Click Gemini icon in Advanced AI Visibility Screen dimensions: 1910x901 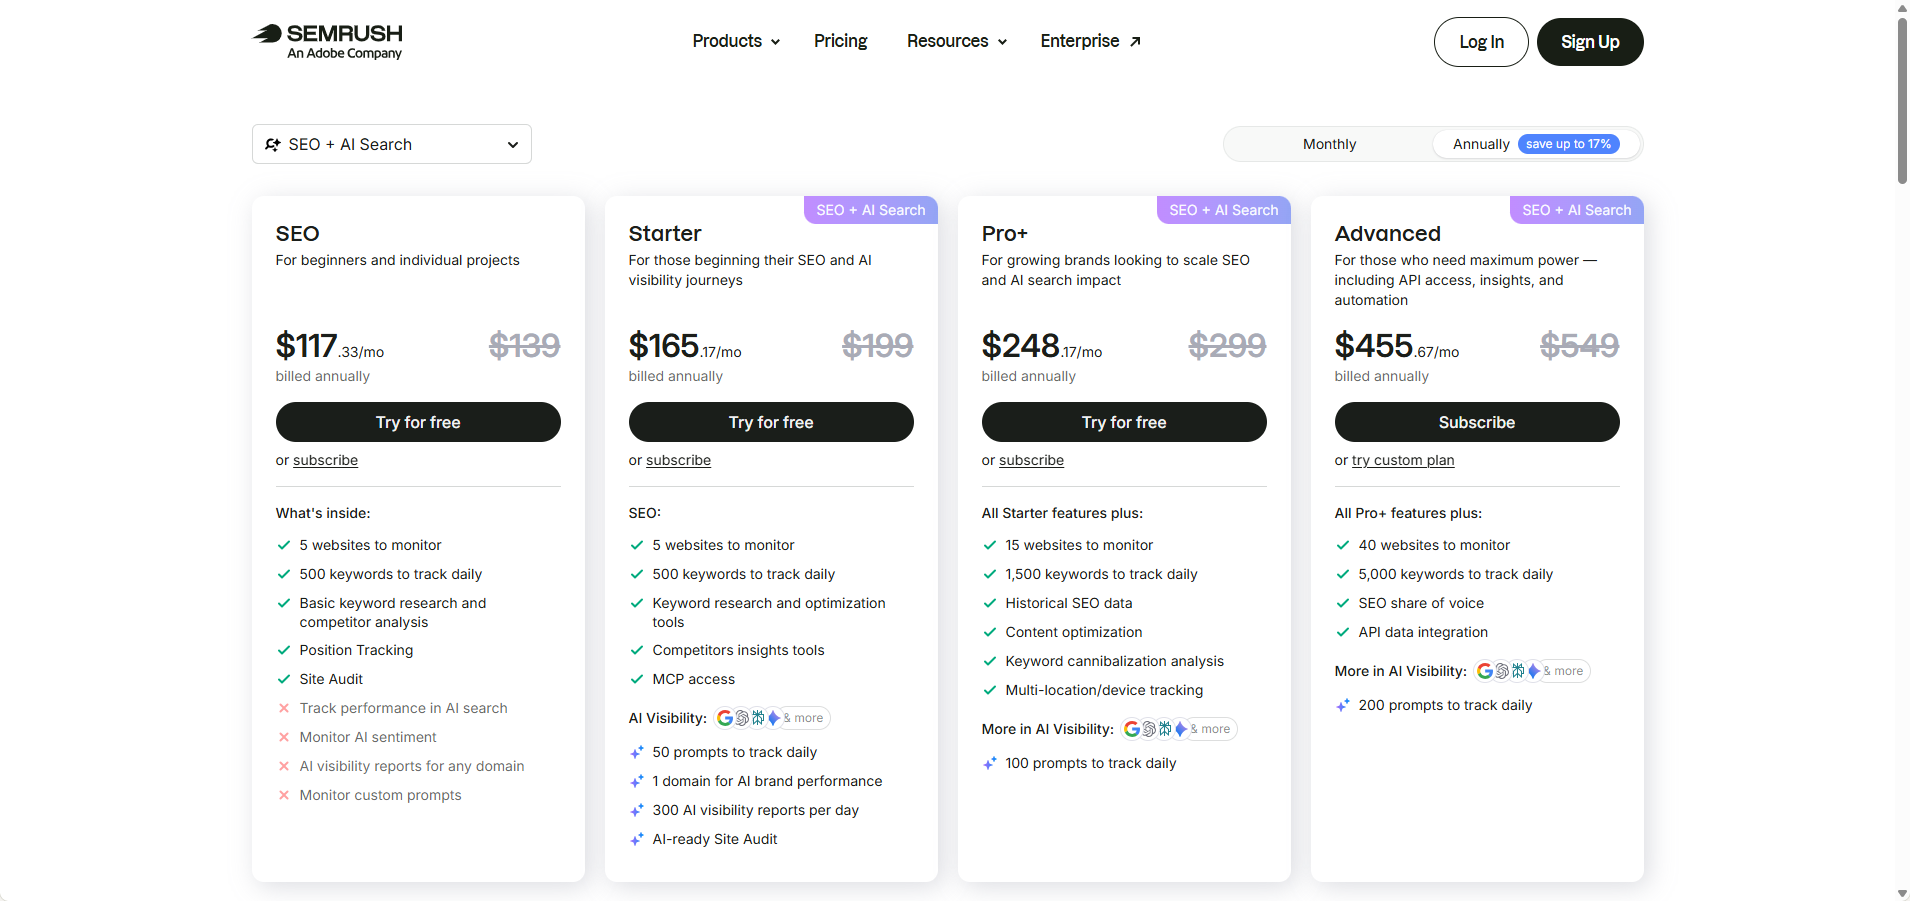coord(1533,671)
